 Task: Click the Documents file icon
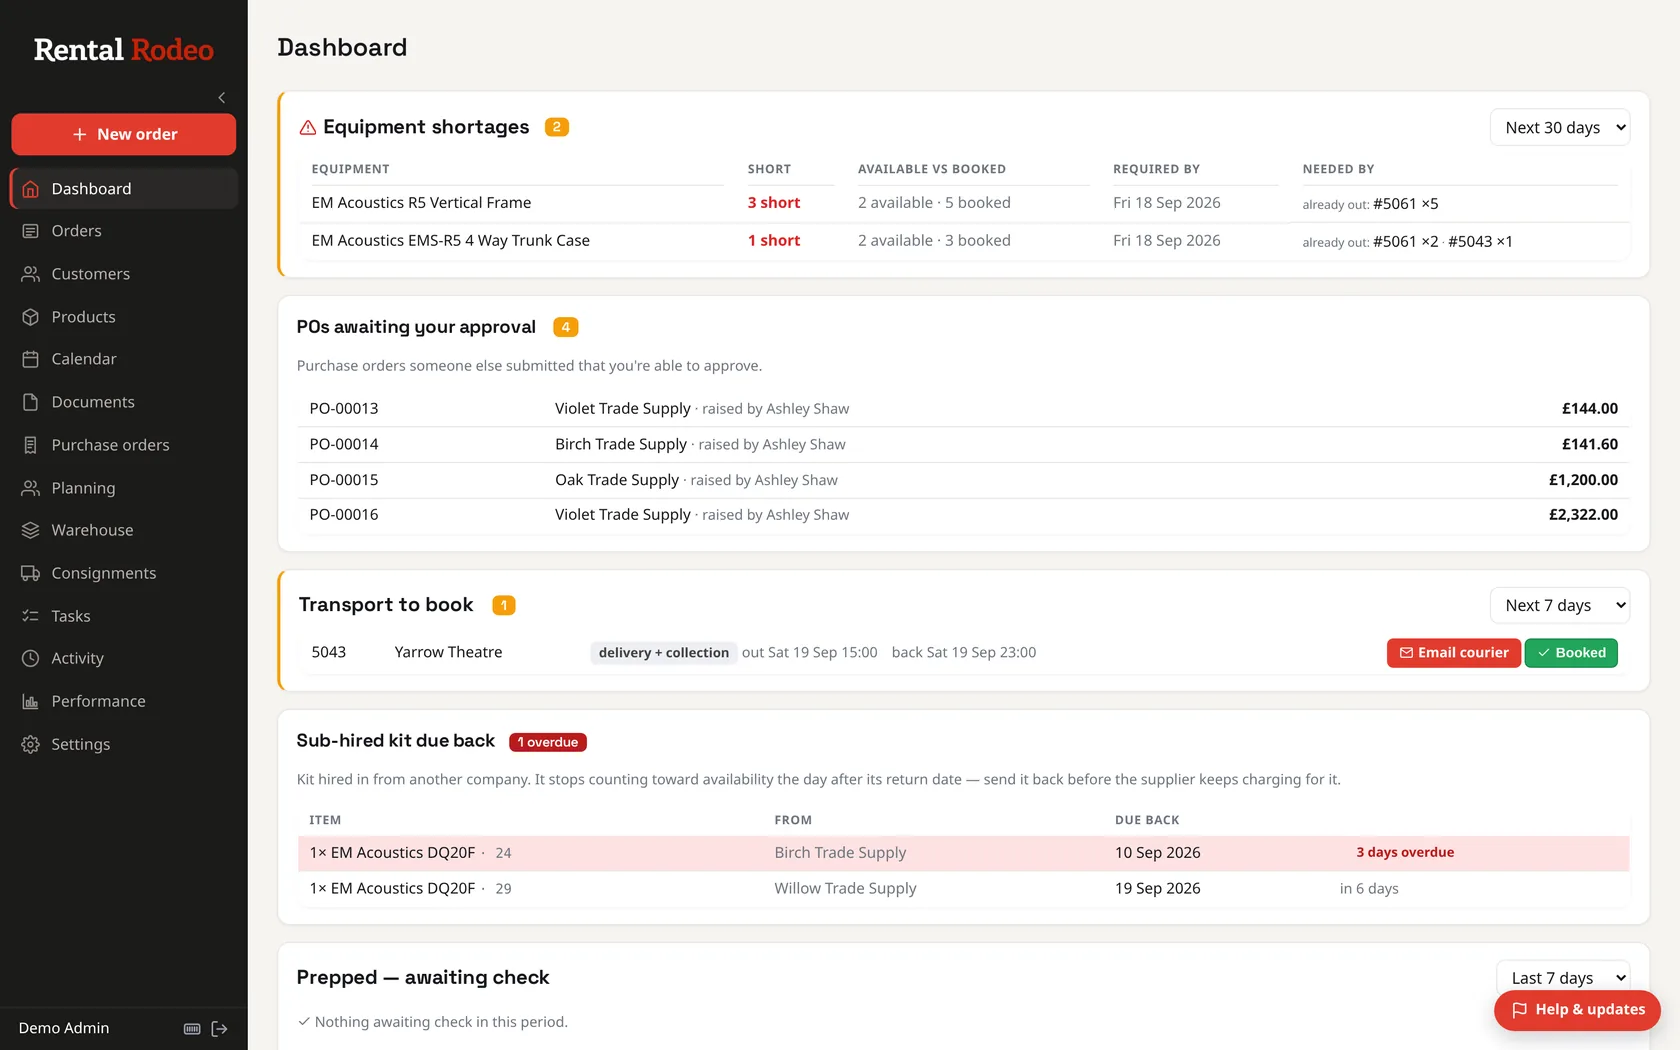tap(31, 402)
